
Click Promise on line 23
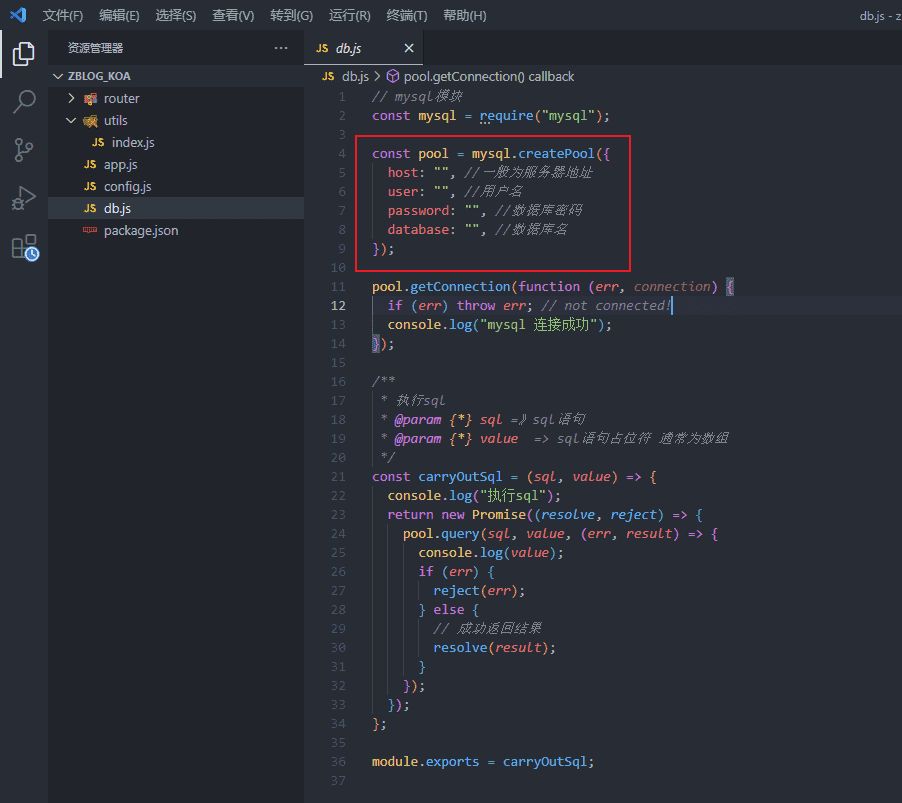pyautogui.click(x=499, y=514)
